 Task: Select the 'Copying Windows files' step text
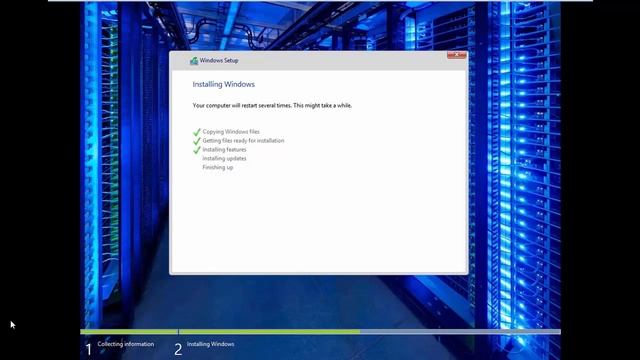(231, 132)
